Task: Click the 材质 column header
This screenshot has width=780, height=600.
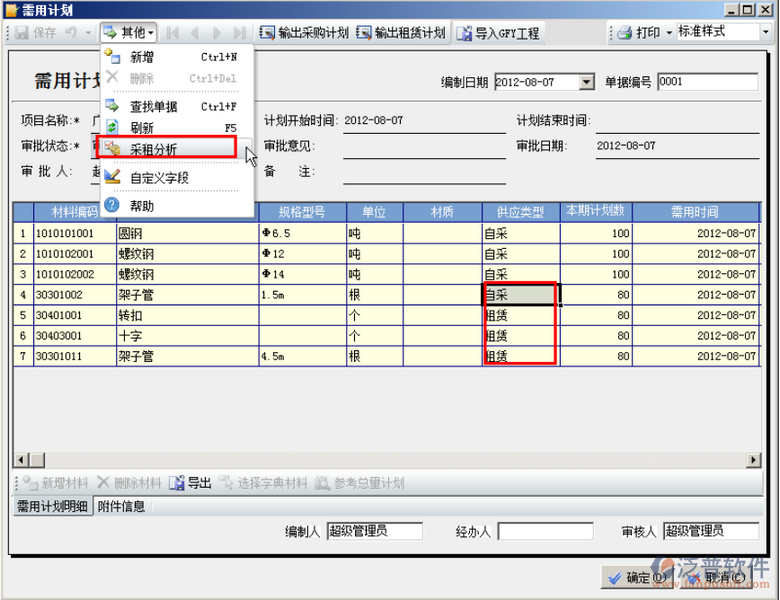Action: click(443, 212)
